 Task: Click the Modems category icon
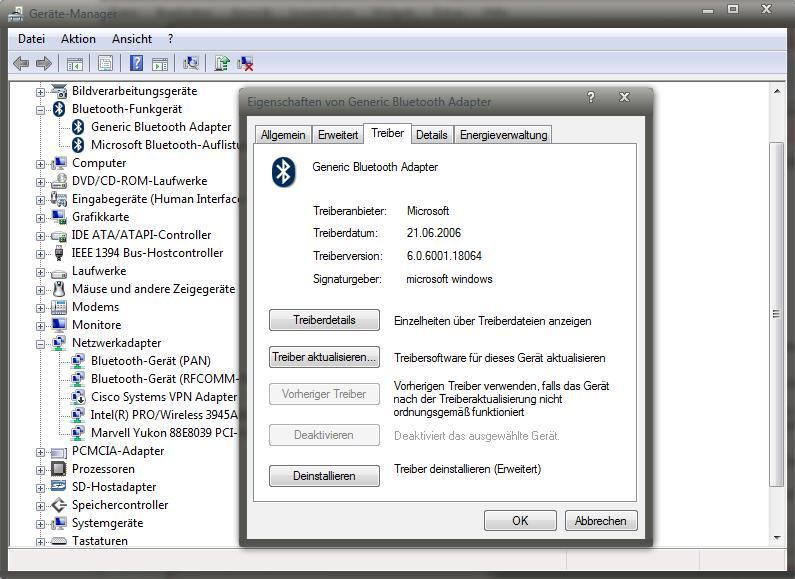click(x=59, y=307)
